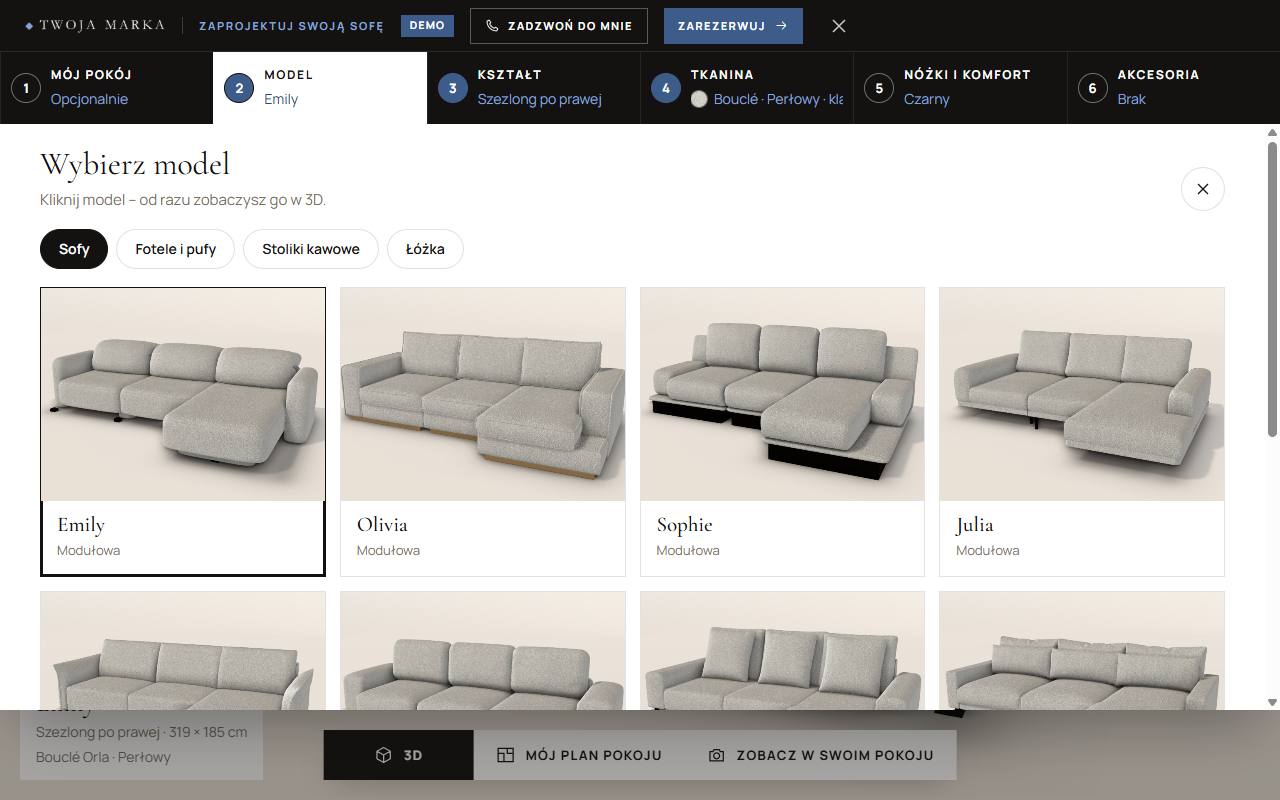
Task: Click the Bouclé Orla · Perłowy summary text
Action: [x=103, y=757]
